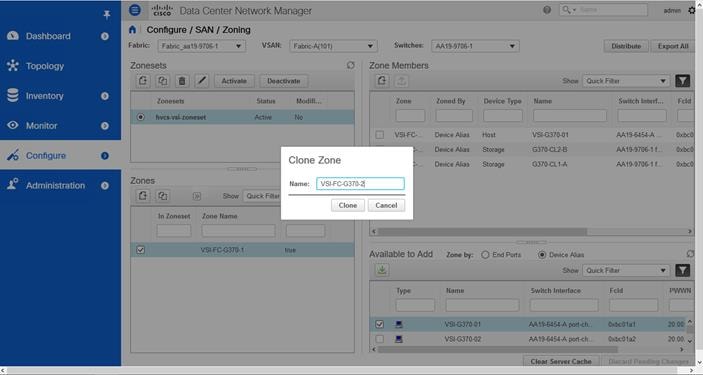Image resolution: width=703 pixels, height=375 pixels.
Task: Open settings gear icon beside admin
Action: pyautogui.click(x=692, y=10)
